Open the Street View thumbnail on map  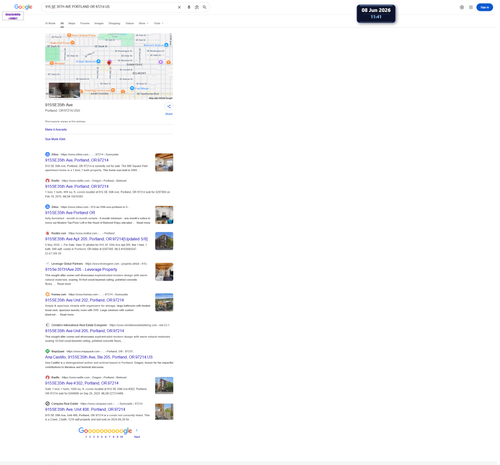point(64,90)
